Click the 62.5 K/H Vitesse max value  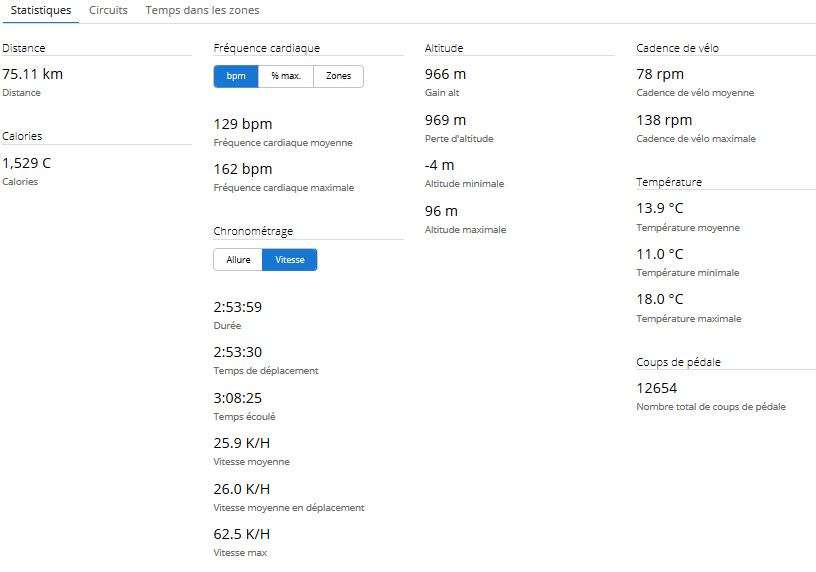pos(242,534)
